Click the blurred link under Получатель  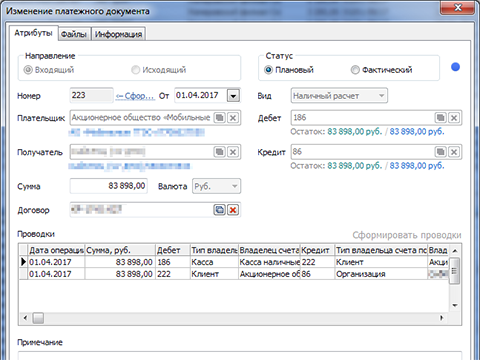click(x=129, y=166)
